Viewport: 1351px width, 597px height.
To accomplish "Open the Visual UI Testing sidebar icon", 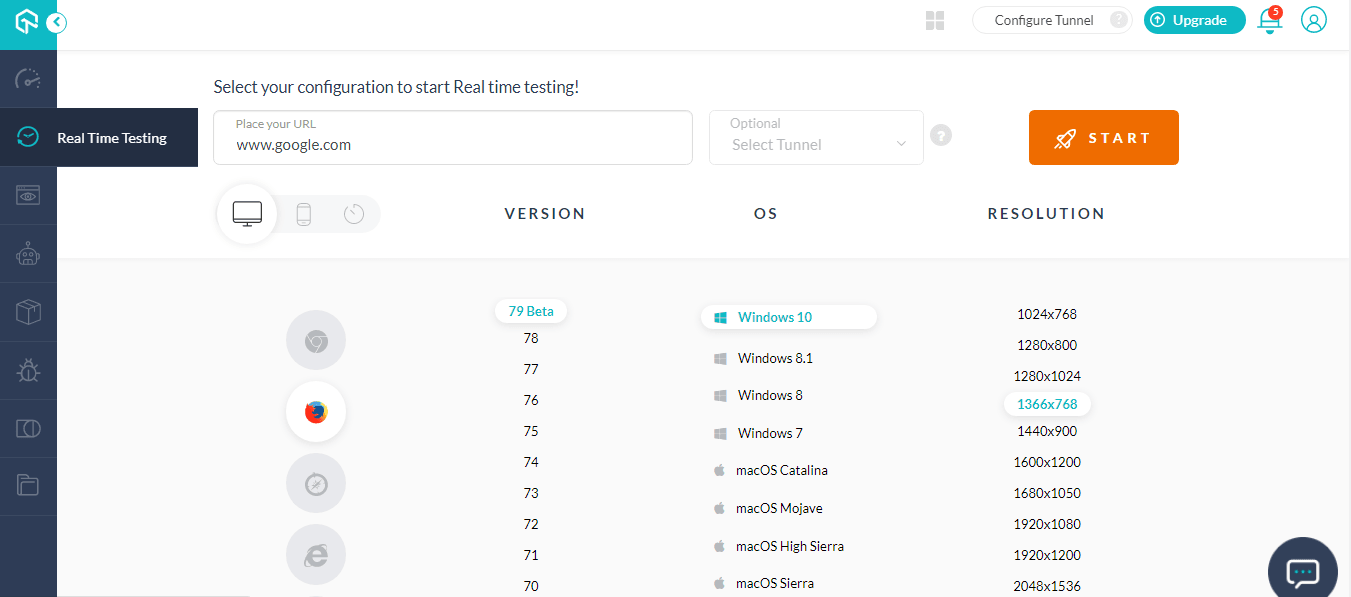I will (28, 195).
